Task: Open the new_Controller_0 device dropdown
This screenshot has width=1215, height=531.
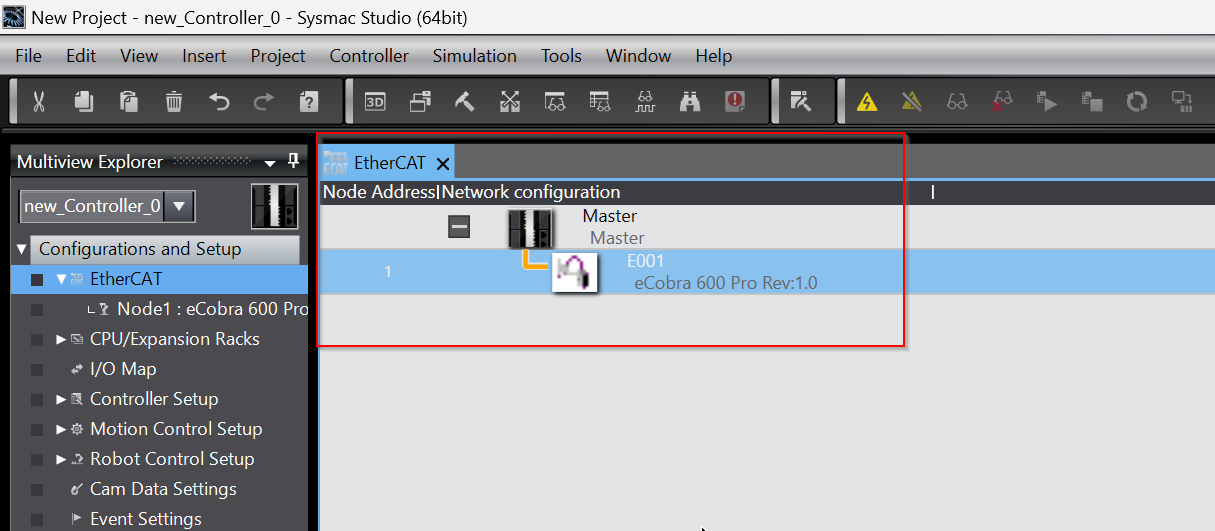Action: coord(179,206)
